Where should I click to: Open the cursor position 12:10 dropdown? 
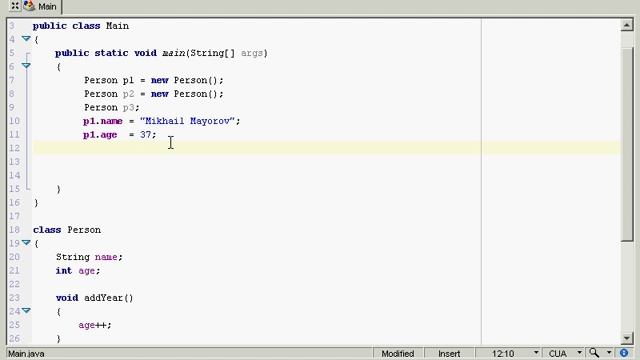pyautogui.click(x=536, y=353)
